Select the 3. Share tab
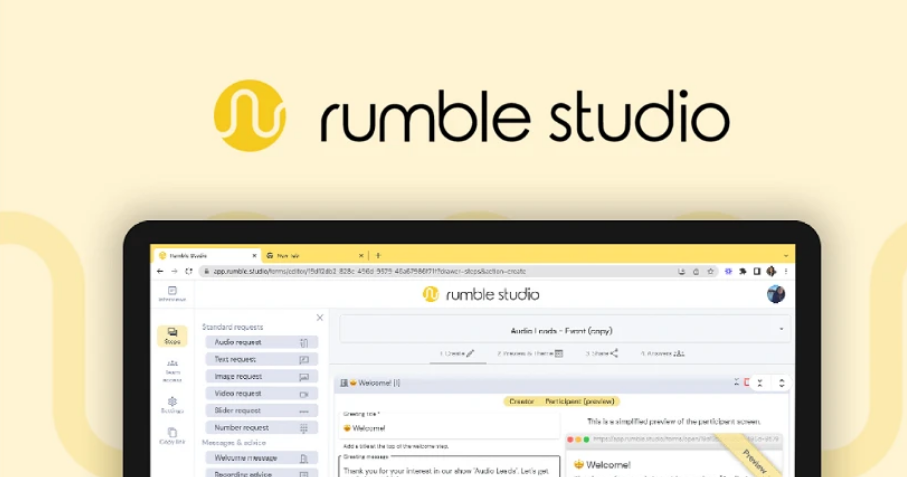Viewport: 907px width, 477px height. click(602, 353)
